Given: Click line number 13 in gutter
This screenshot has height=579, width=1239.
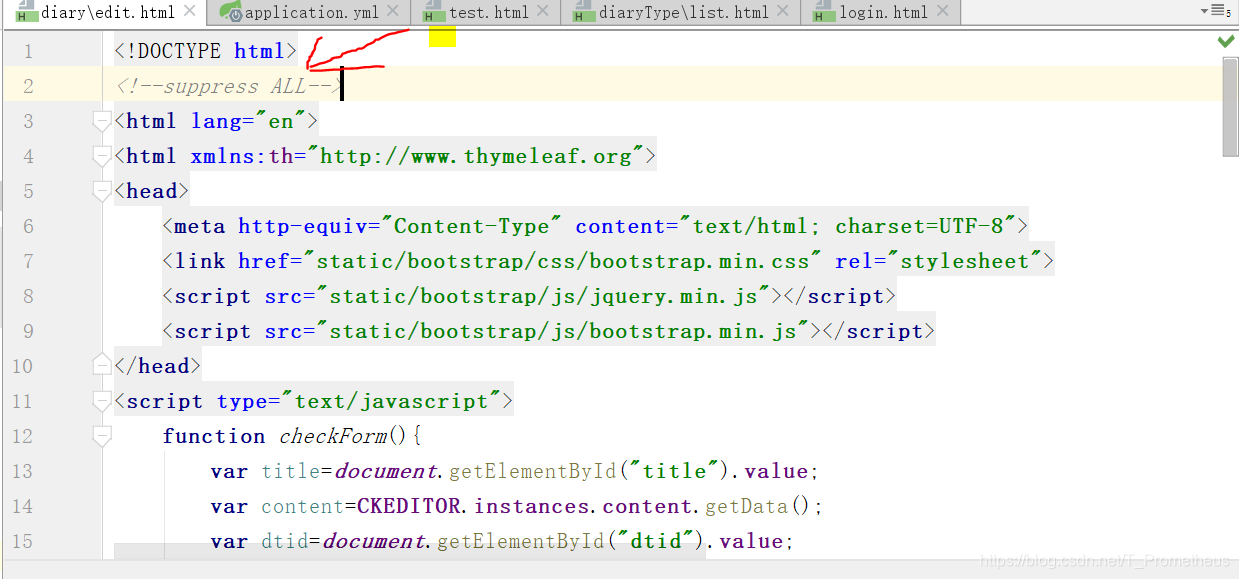Looking at the screenshot, I should (x=22, y=471).
